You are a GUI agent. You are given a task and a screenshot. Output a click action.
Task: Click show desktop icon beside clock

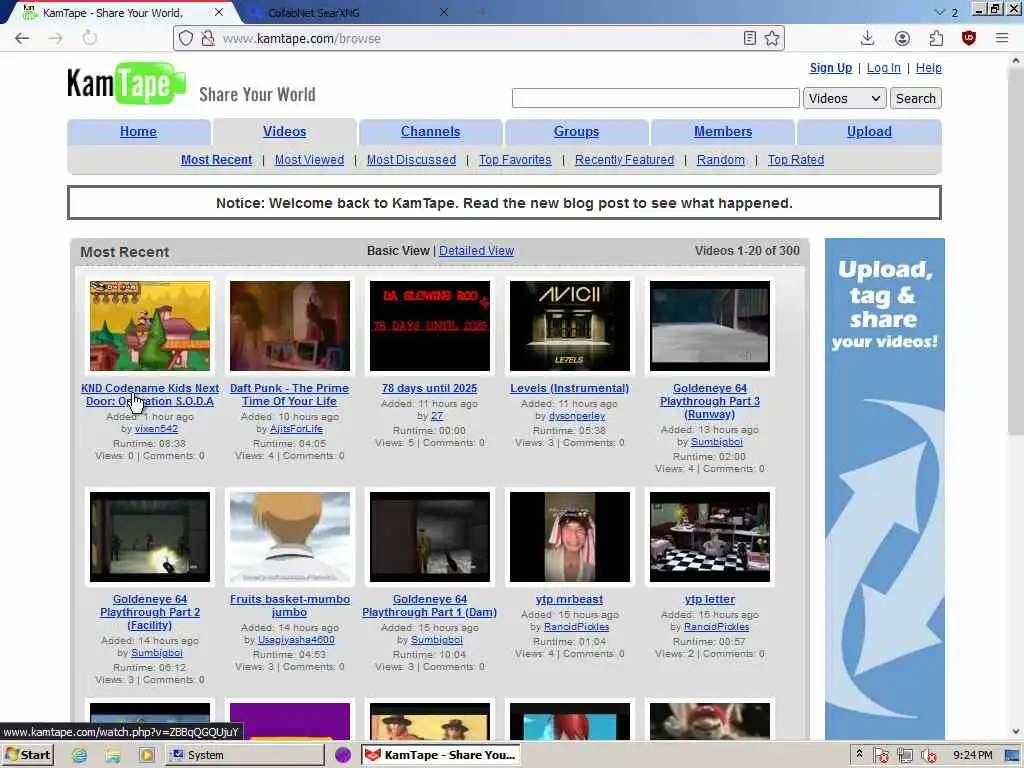(x=1012, y=756)
